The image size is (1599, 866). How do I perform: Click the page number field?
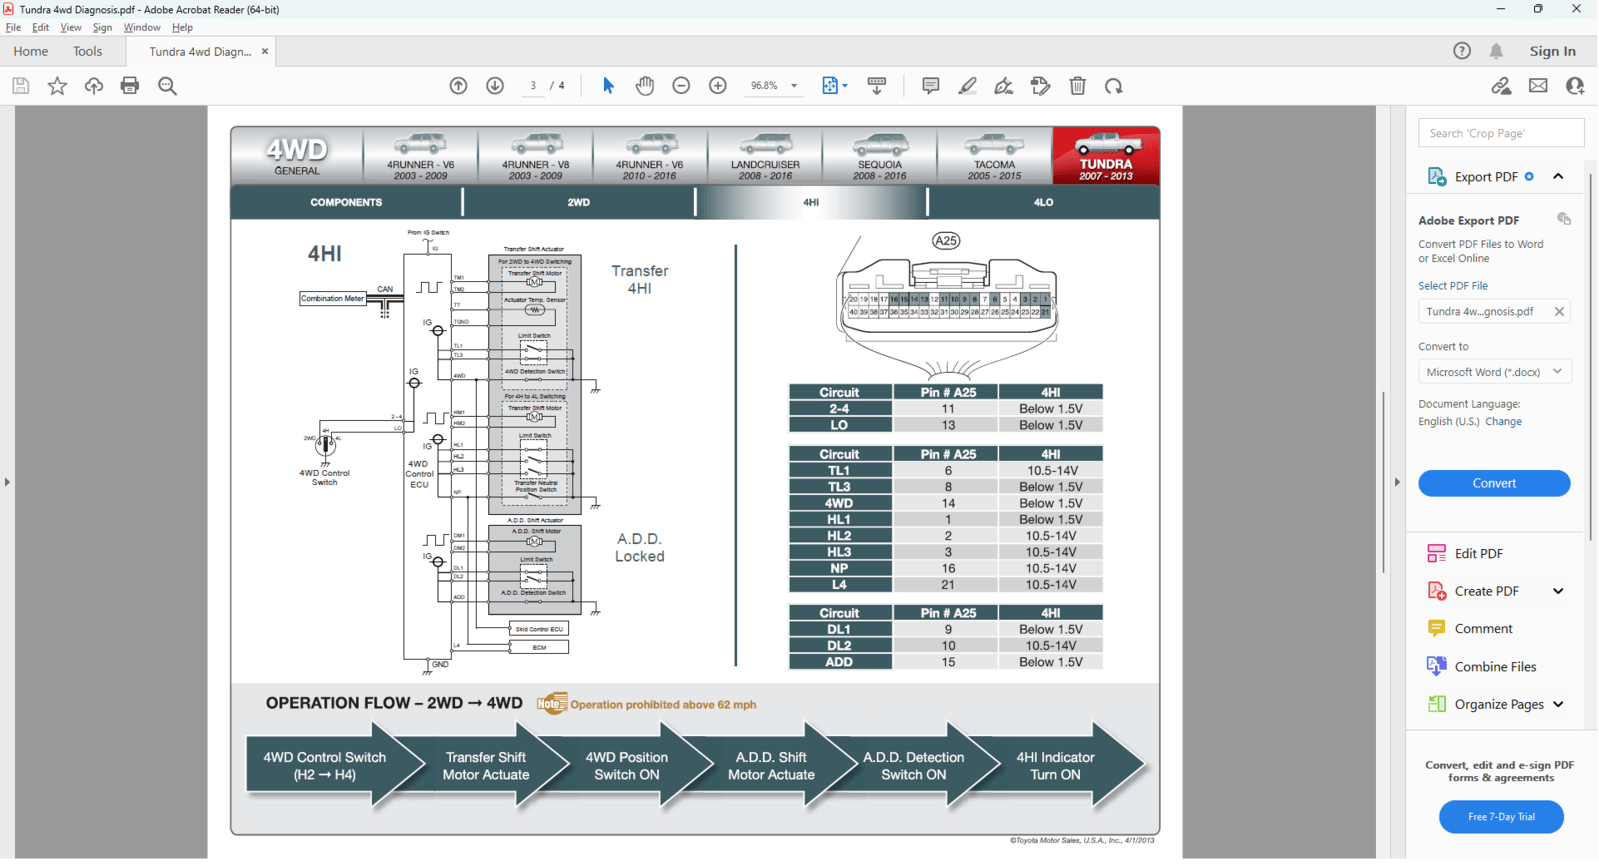click(x=533, y=86)
